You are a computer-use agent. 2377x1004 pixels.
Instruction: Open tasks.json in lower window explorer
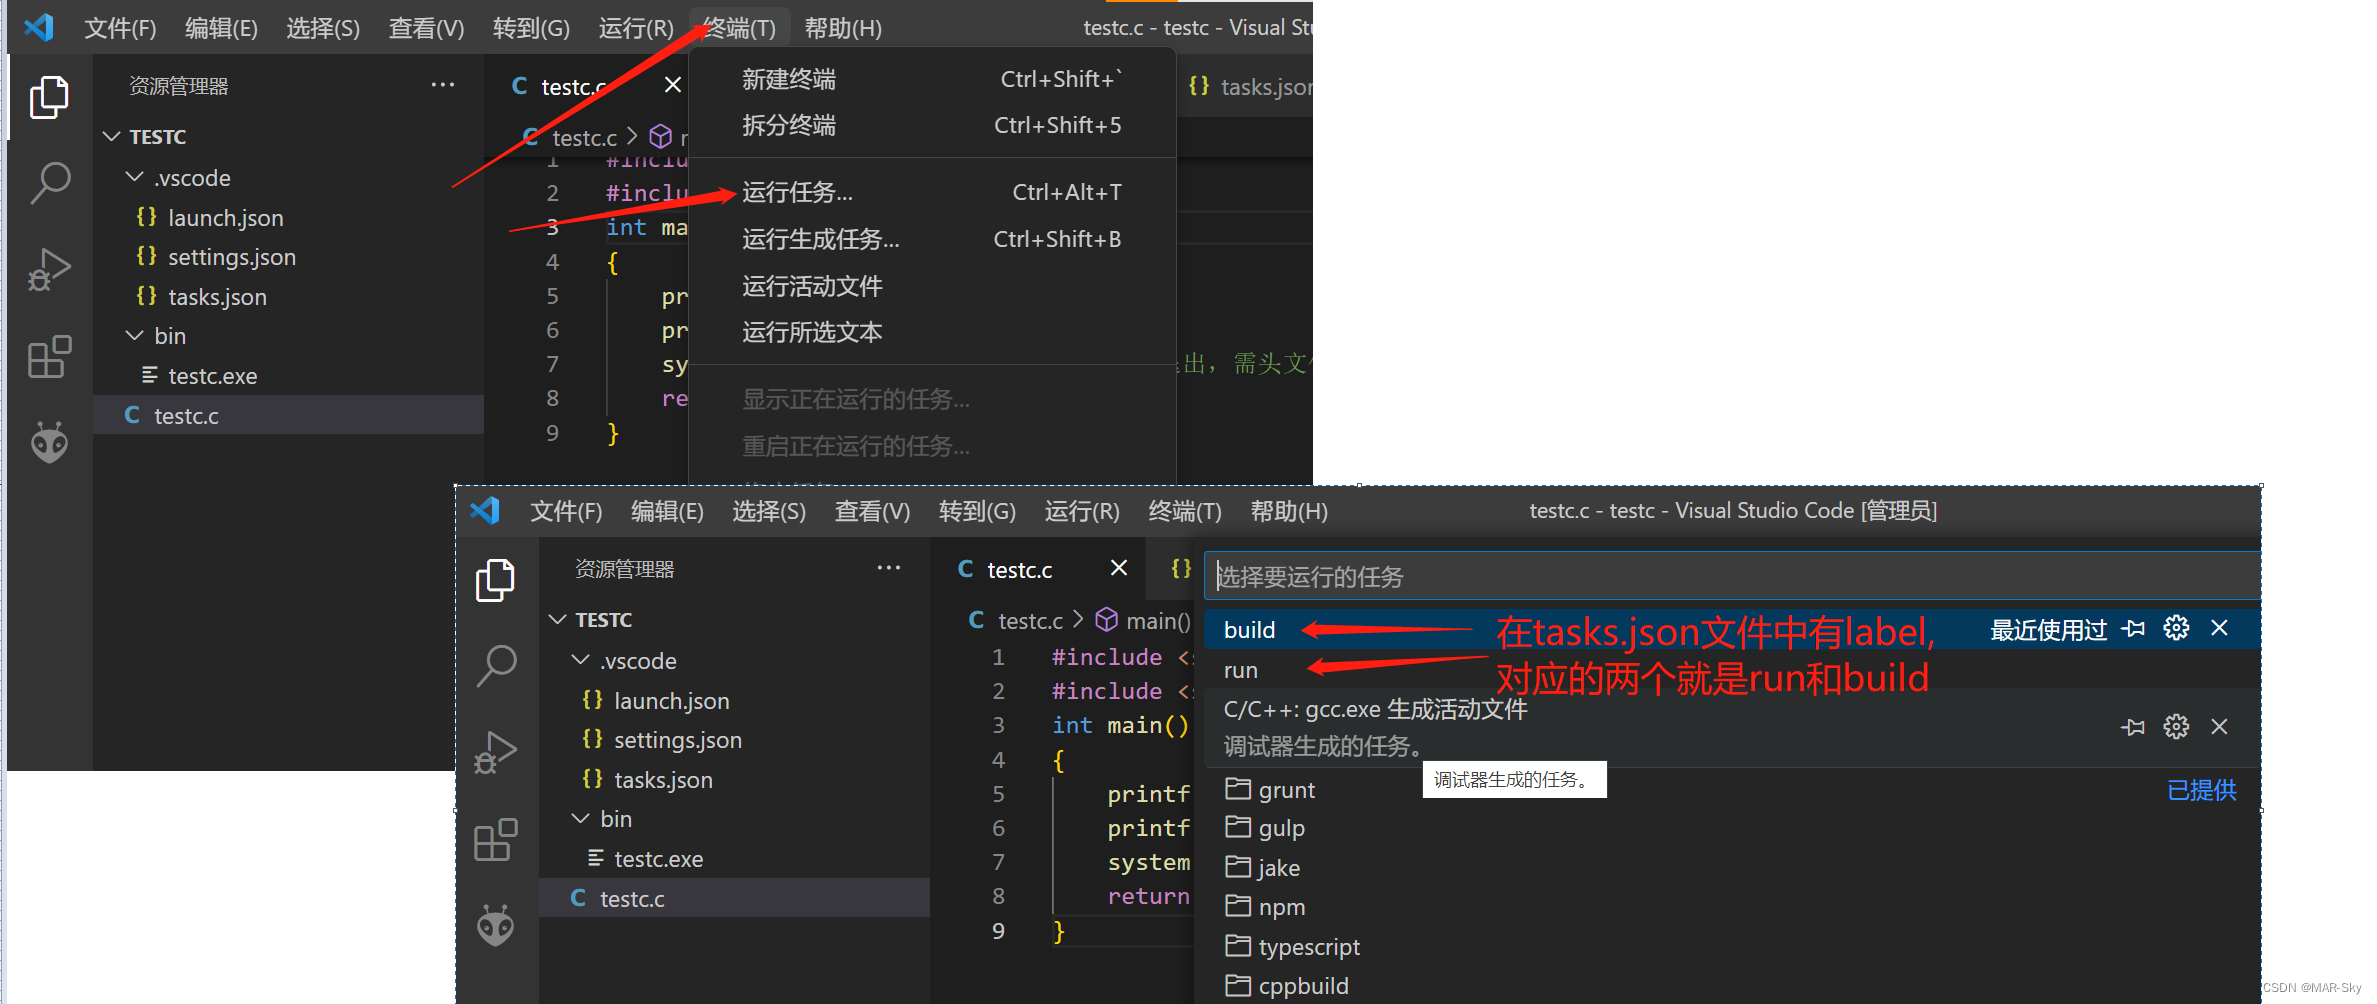coord(734,779)
